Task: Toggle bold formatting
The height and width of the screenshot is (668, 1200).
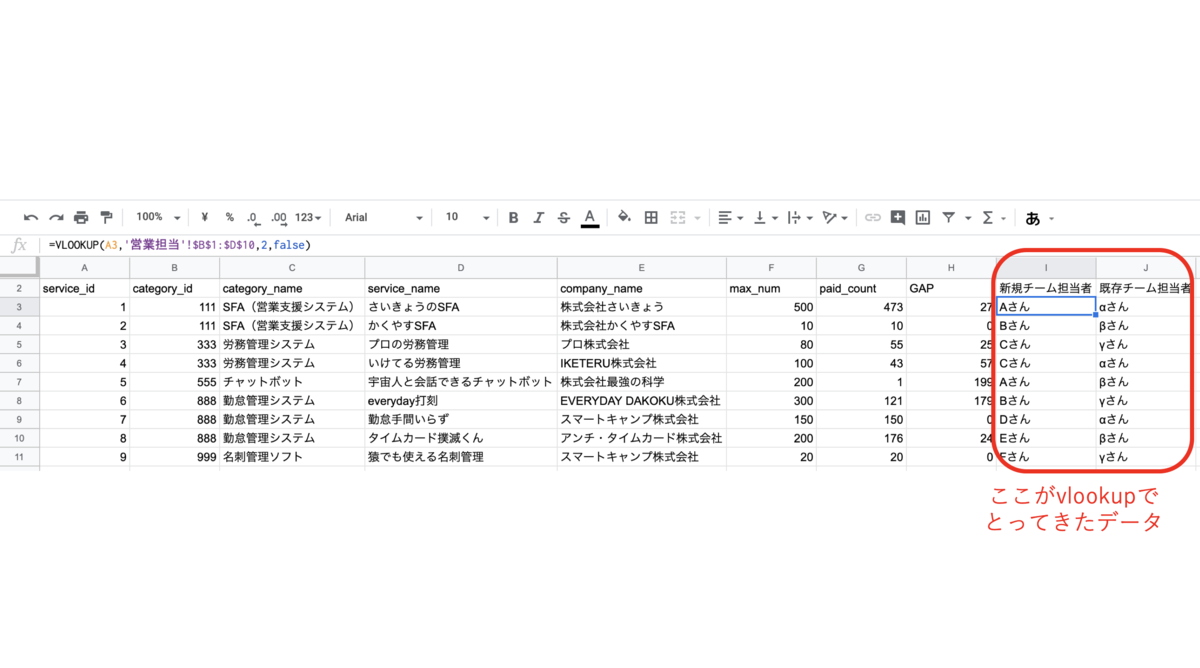Action: point(514,217)
